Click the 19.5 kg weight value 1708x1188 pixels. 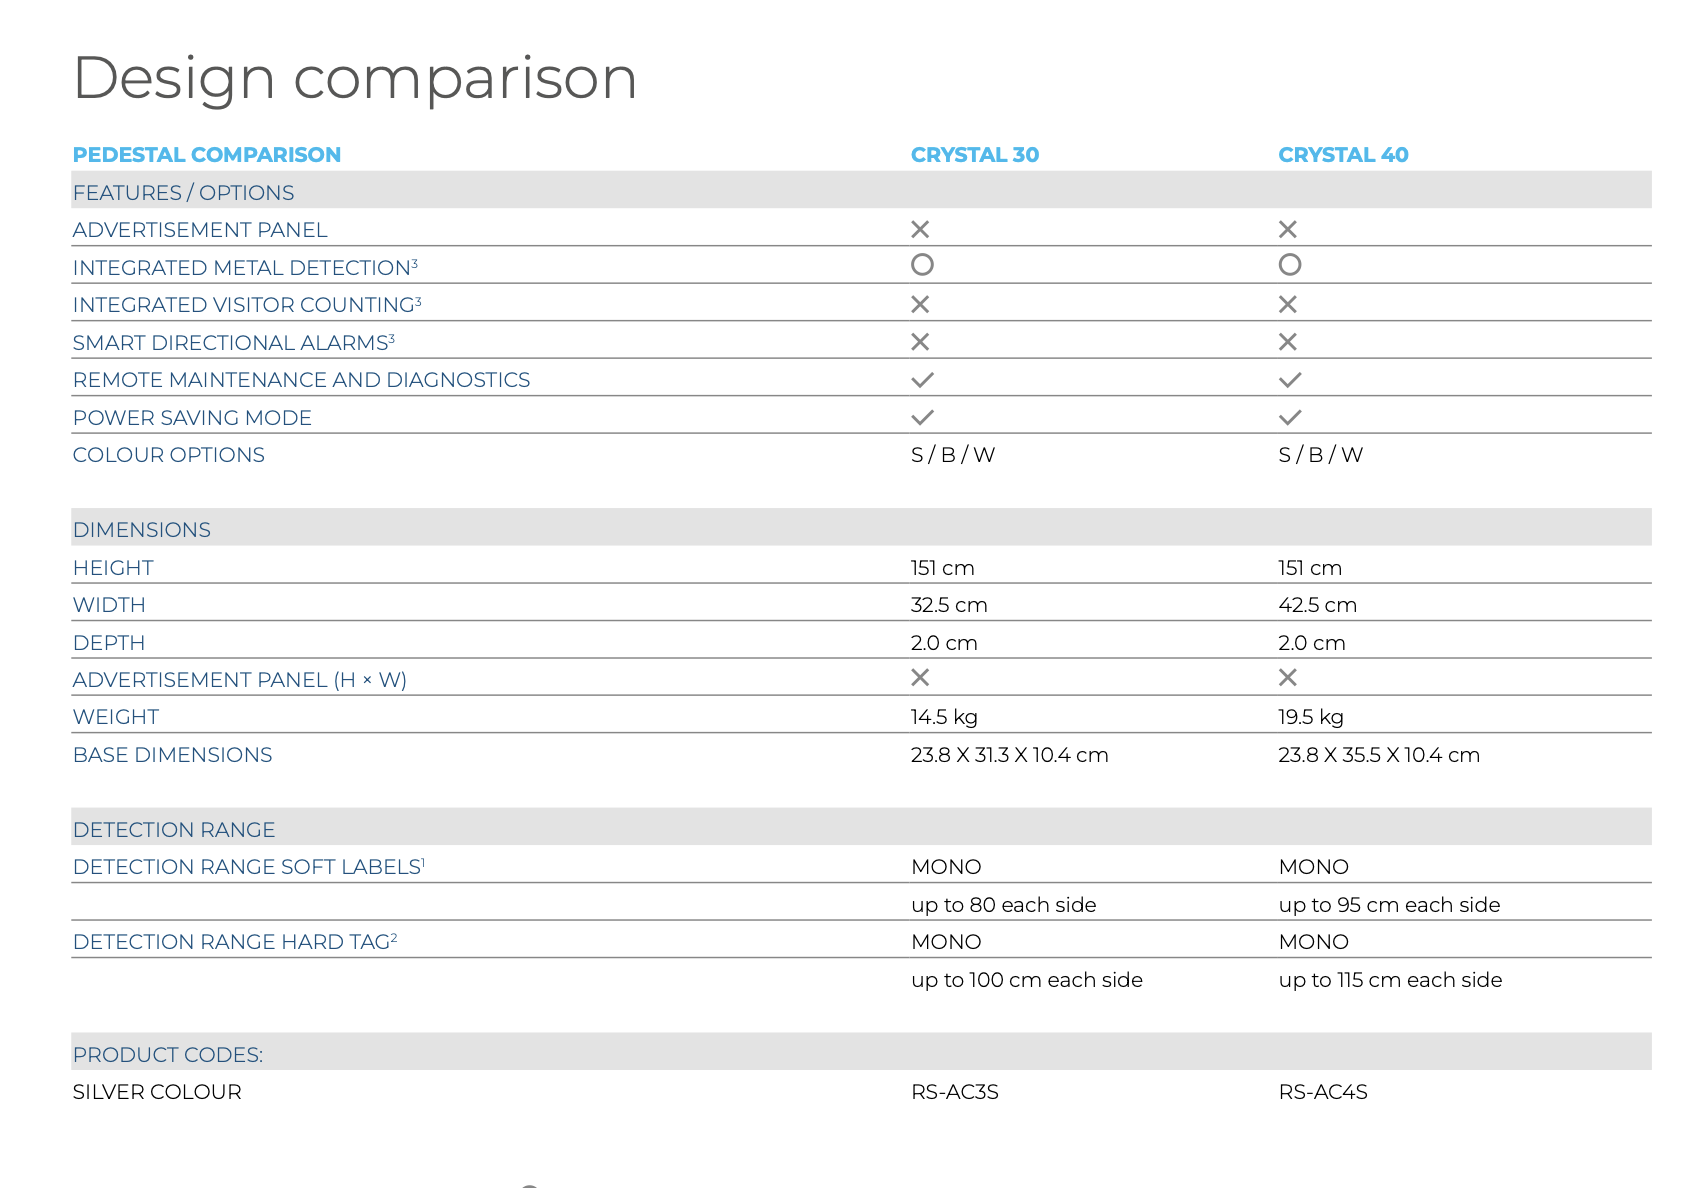pyautogui.click(x=1311, y=717)
